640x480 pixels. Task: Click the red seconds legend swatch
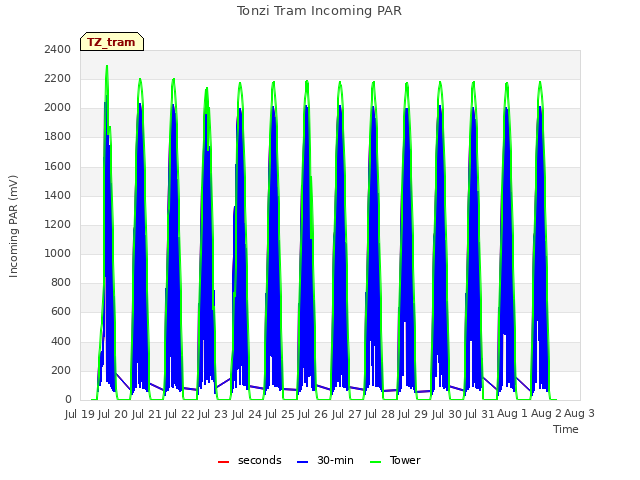tap(224, 462)
